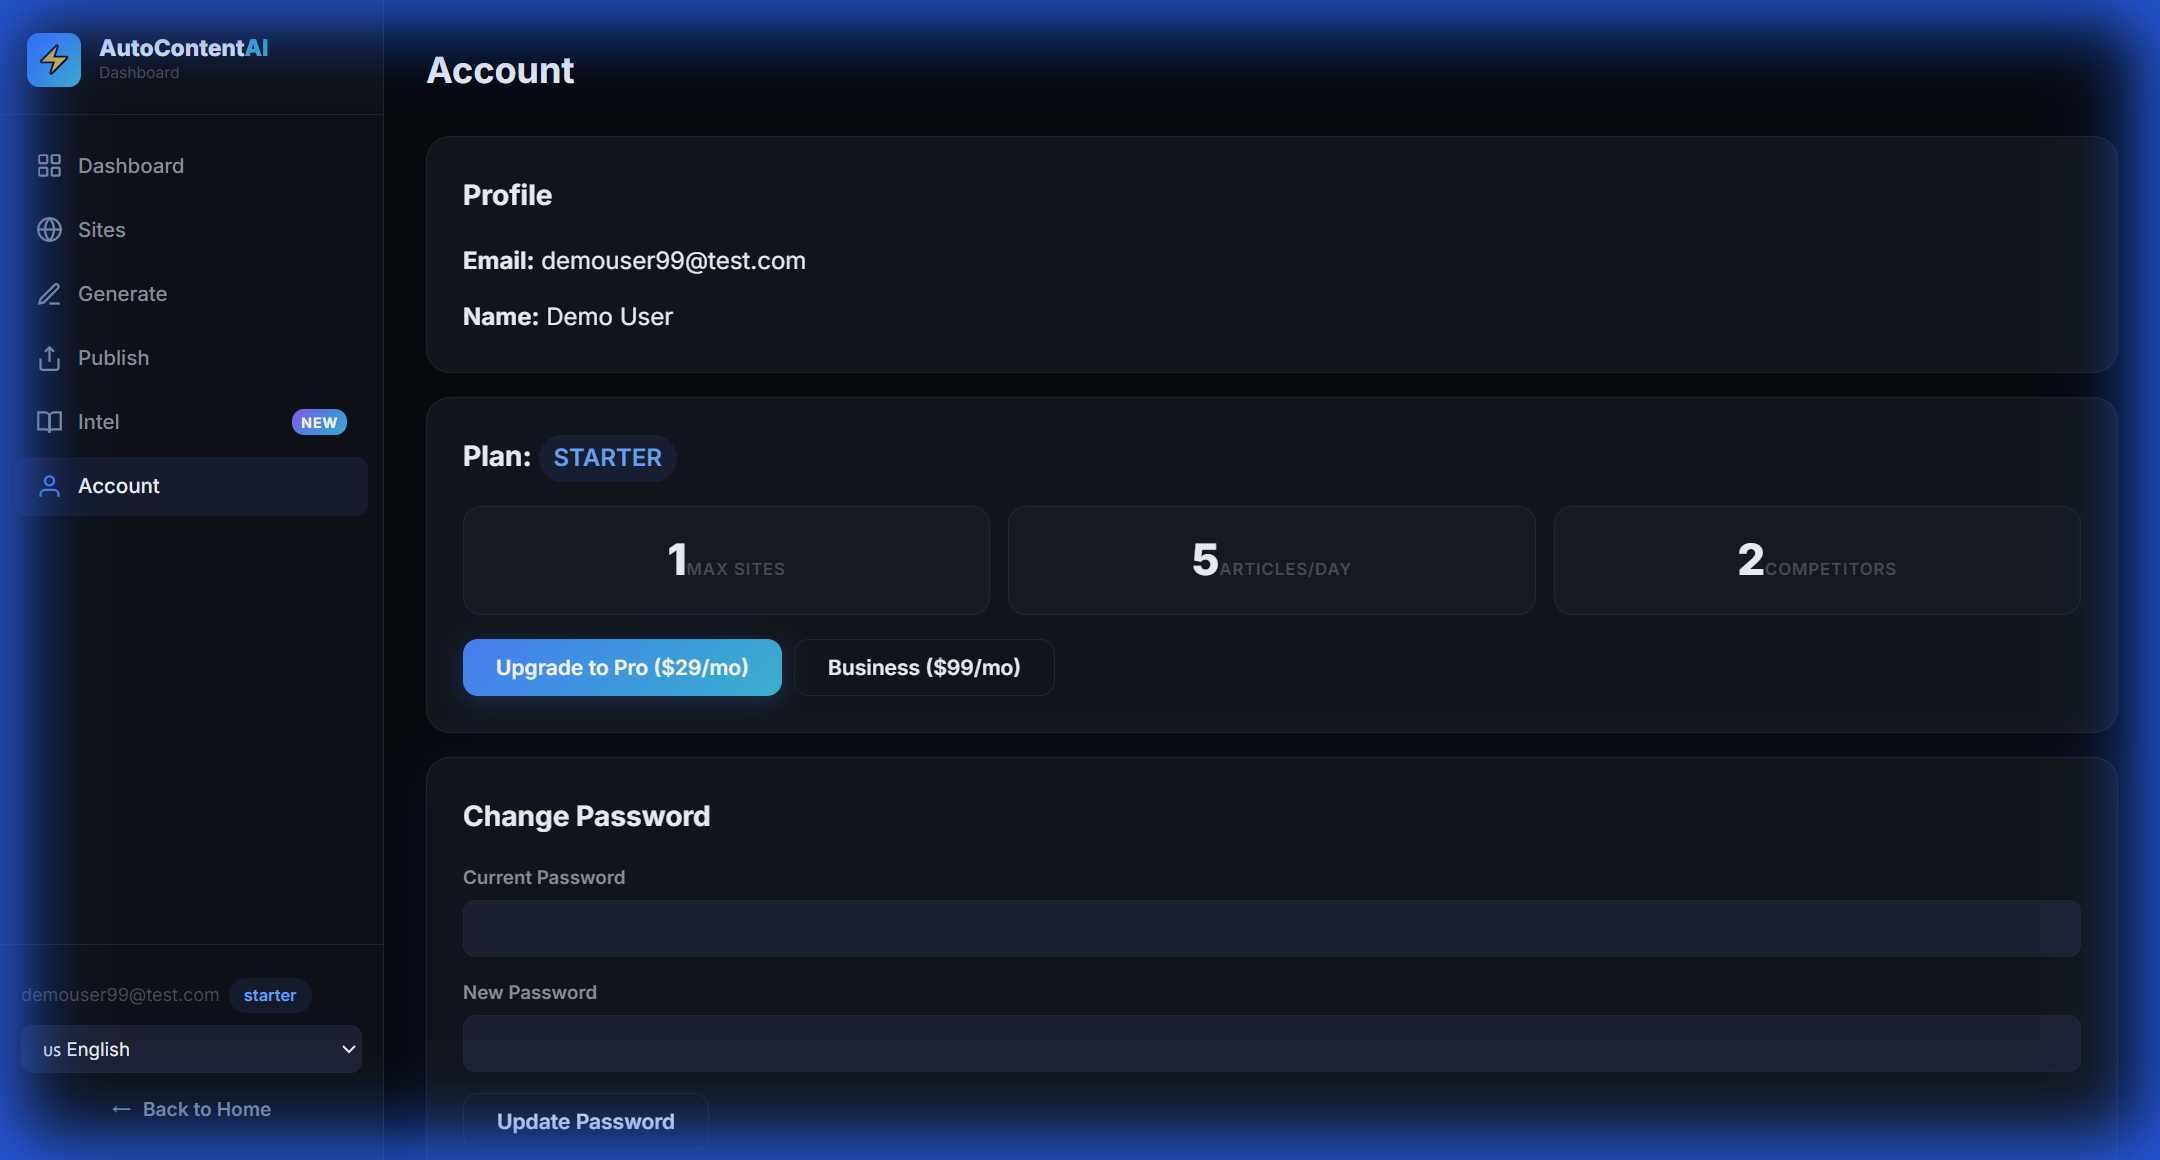
Task: Click the Back to Home link
Action: 191,1108
